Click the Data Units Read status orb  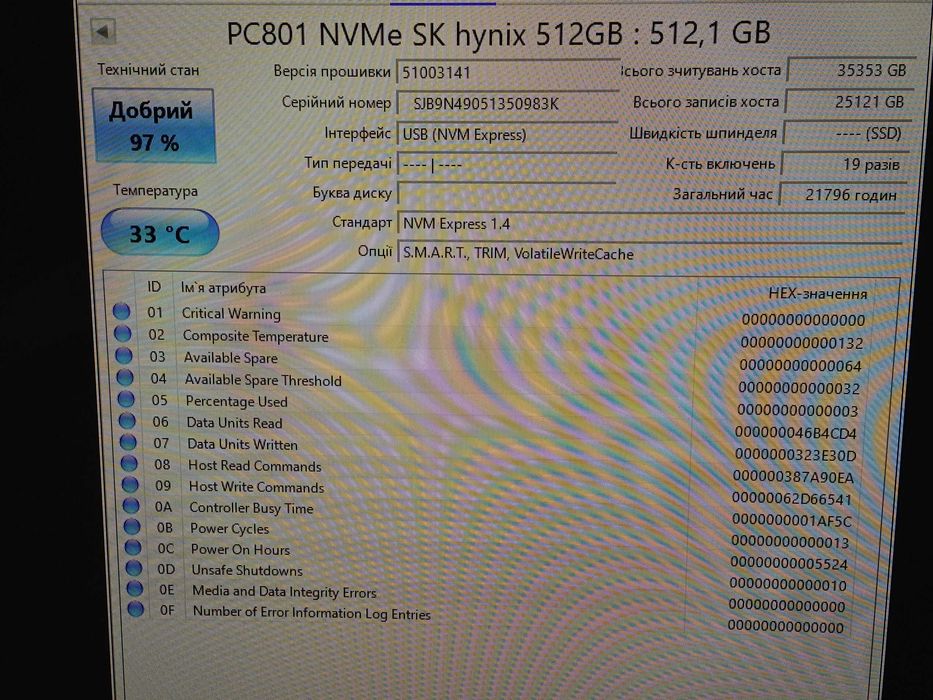tap(127, 420)
